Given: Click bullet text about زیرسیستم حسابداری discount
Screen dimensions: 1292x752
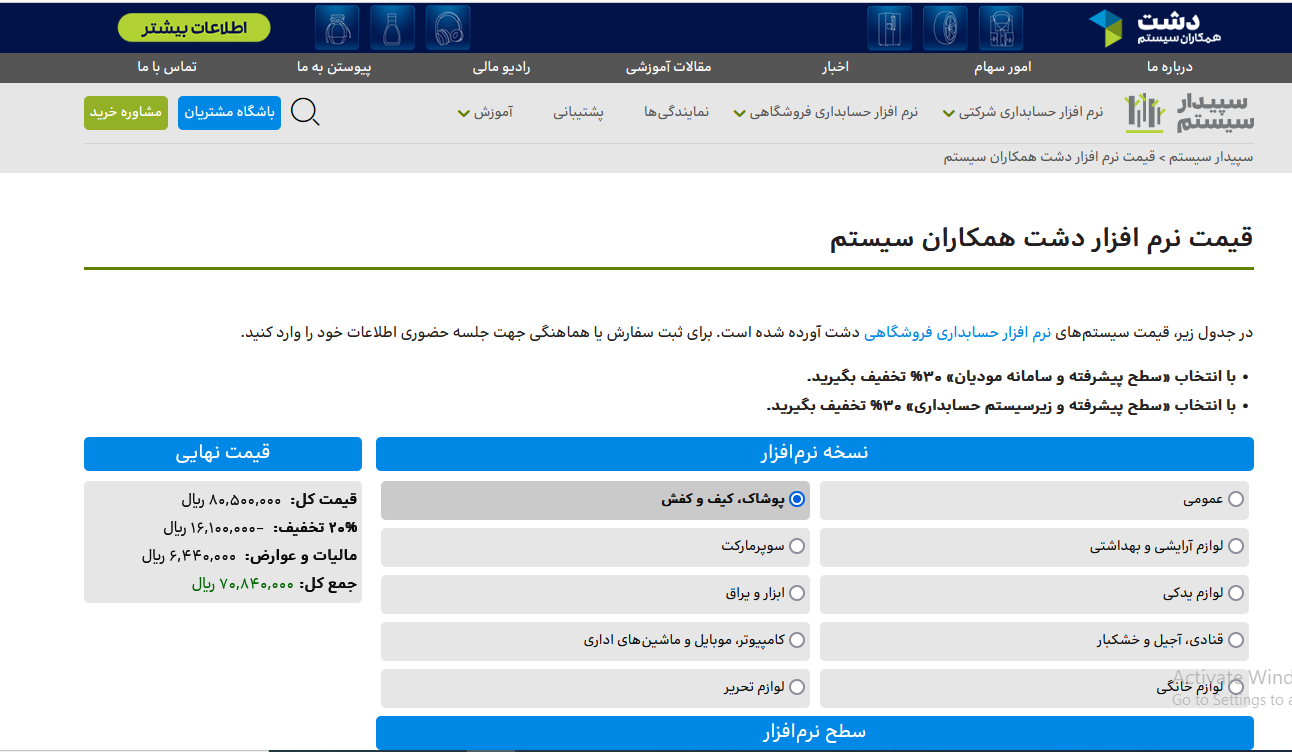Looking at the screenshot, I should (x=1002, y=405).
